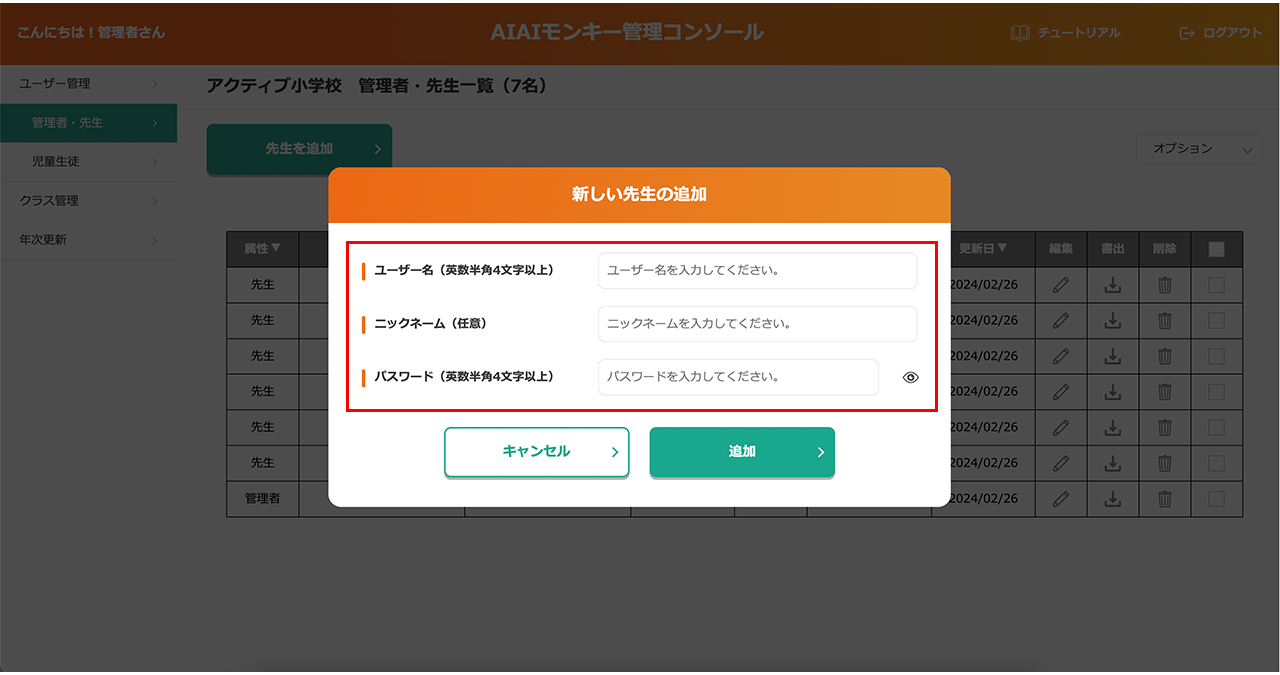The image size is (1280, 675).
Task: Click pencil edit icon in first row
Action: click(x=1061, y=285)
